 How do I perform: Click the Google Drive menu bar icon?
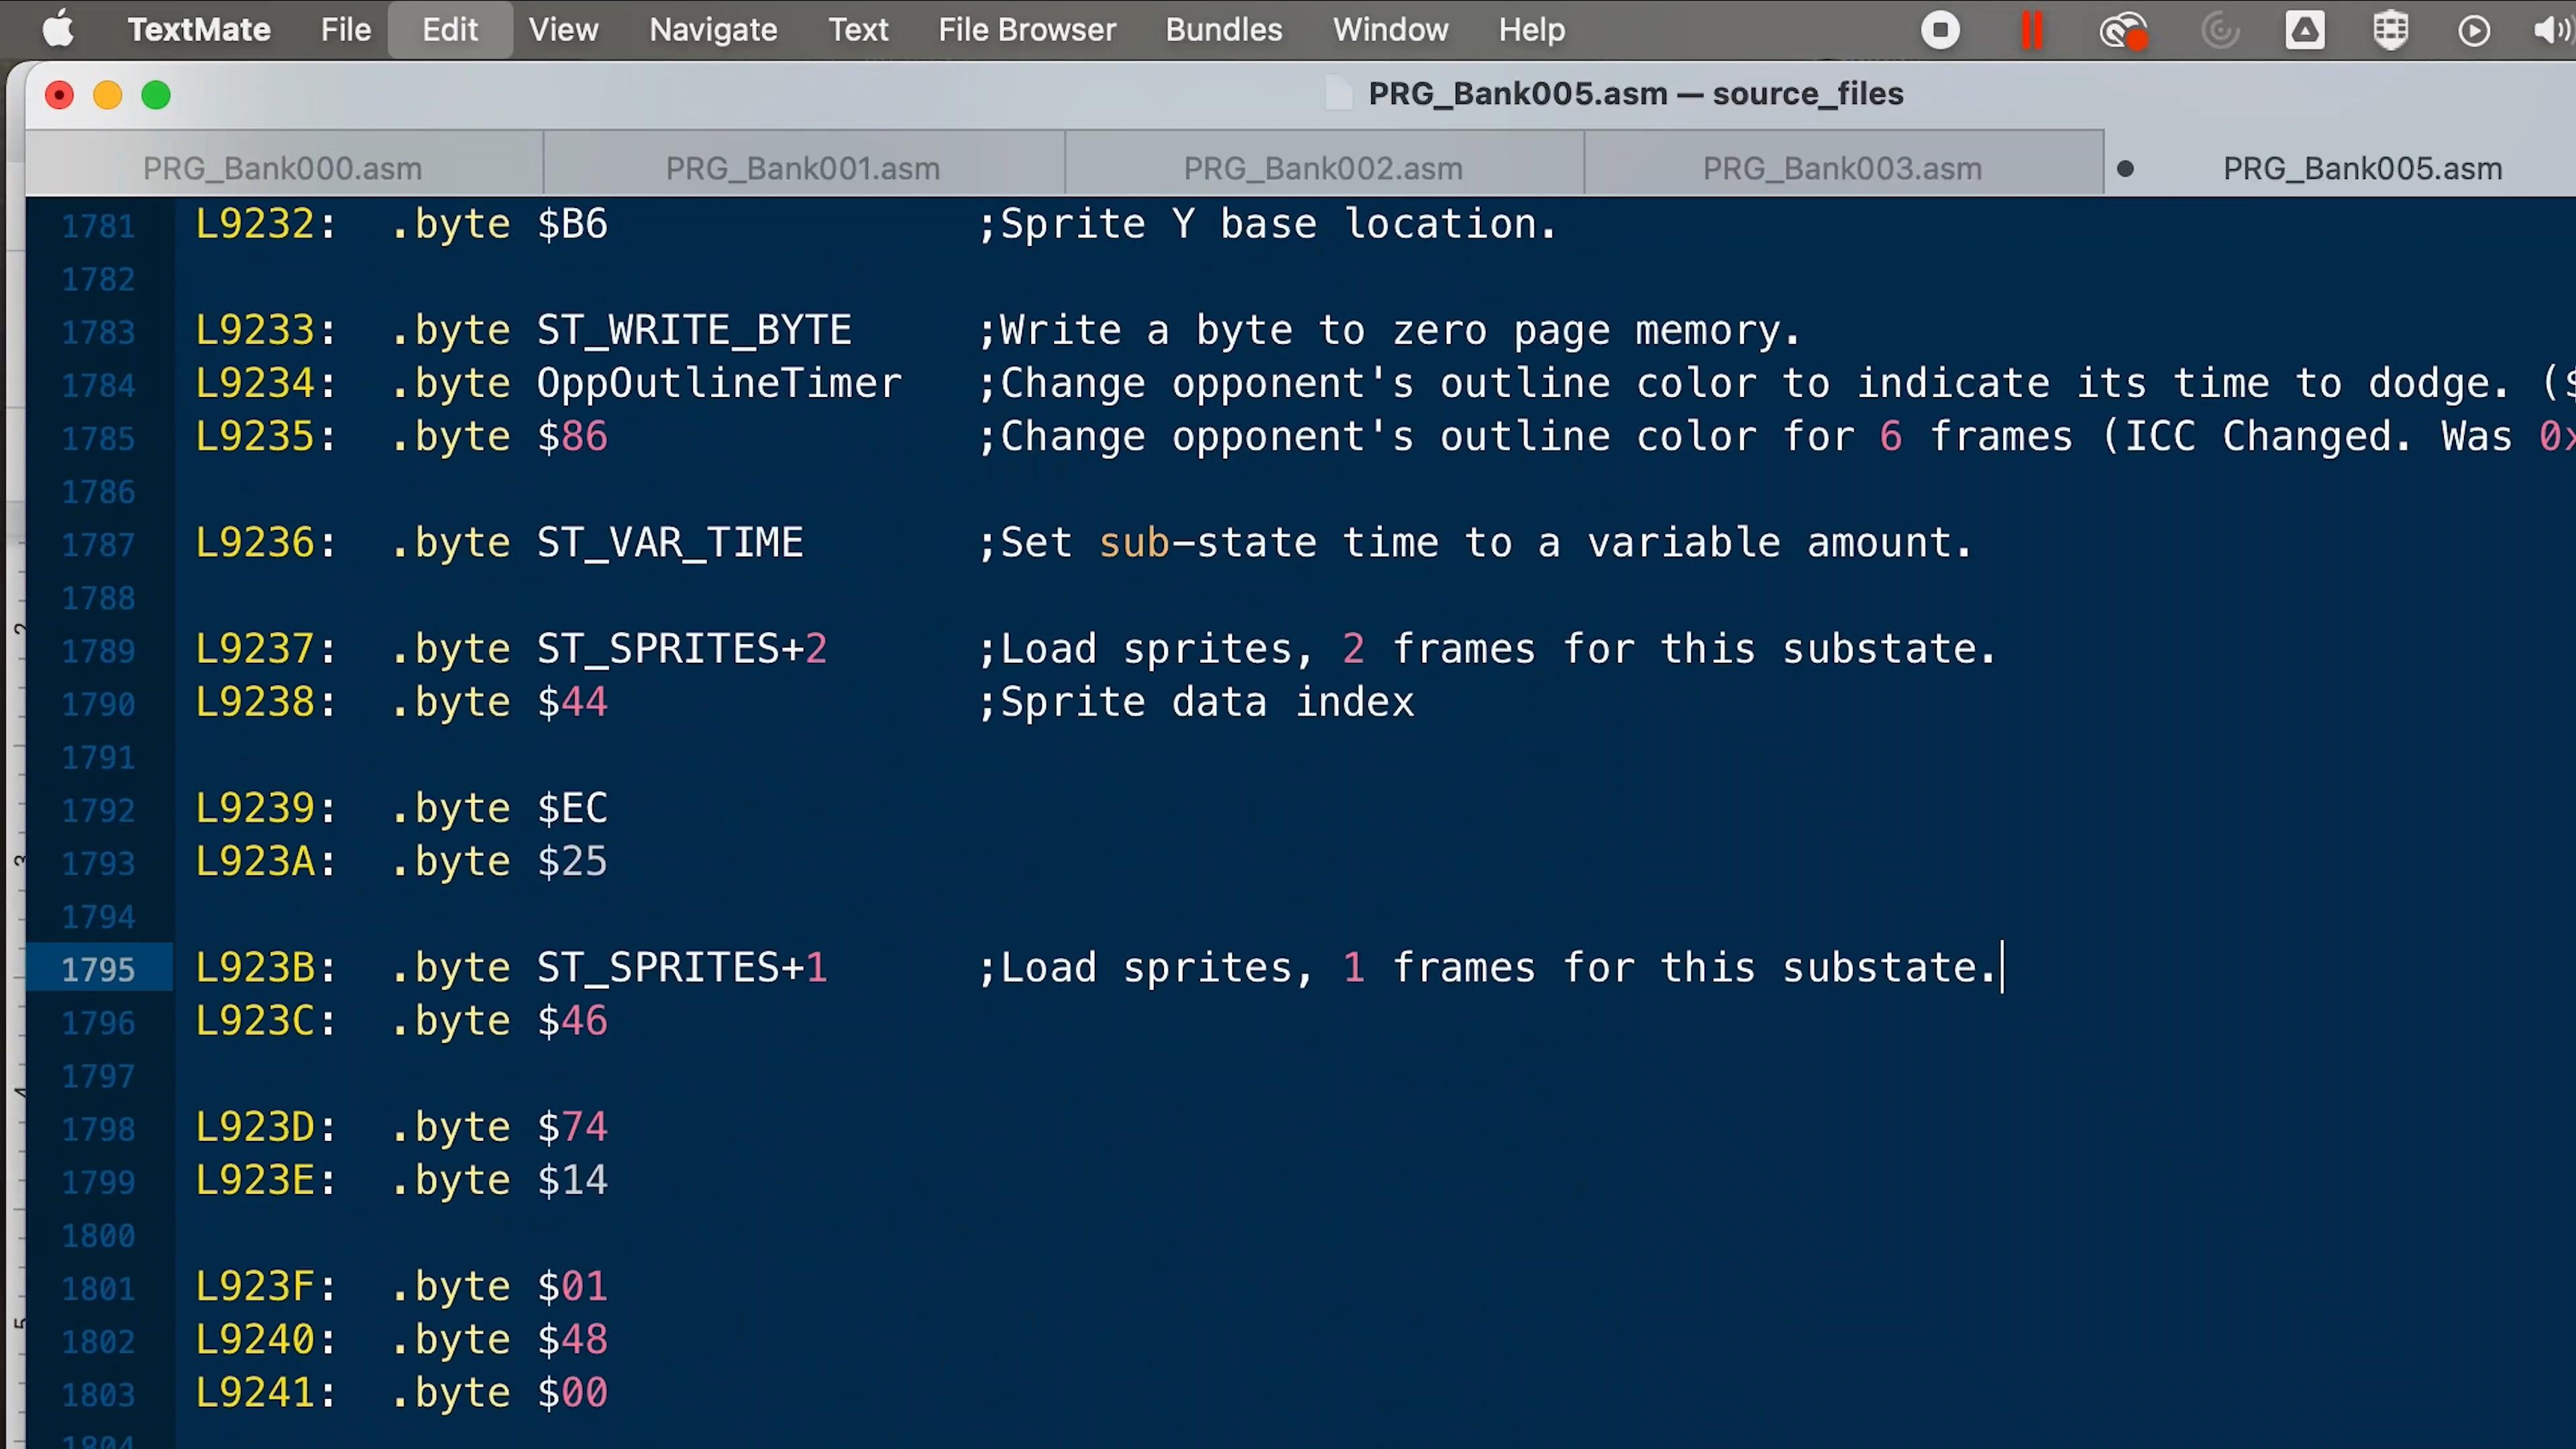[x=2304, y=30]
